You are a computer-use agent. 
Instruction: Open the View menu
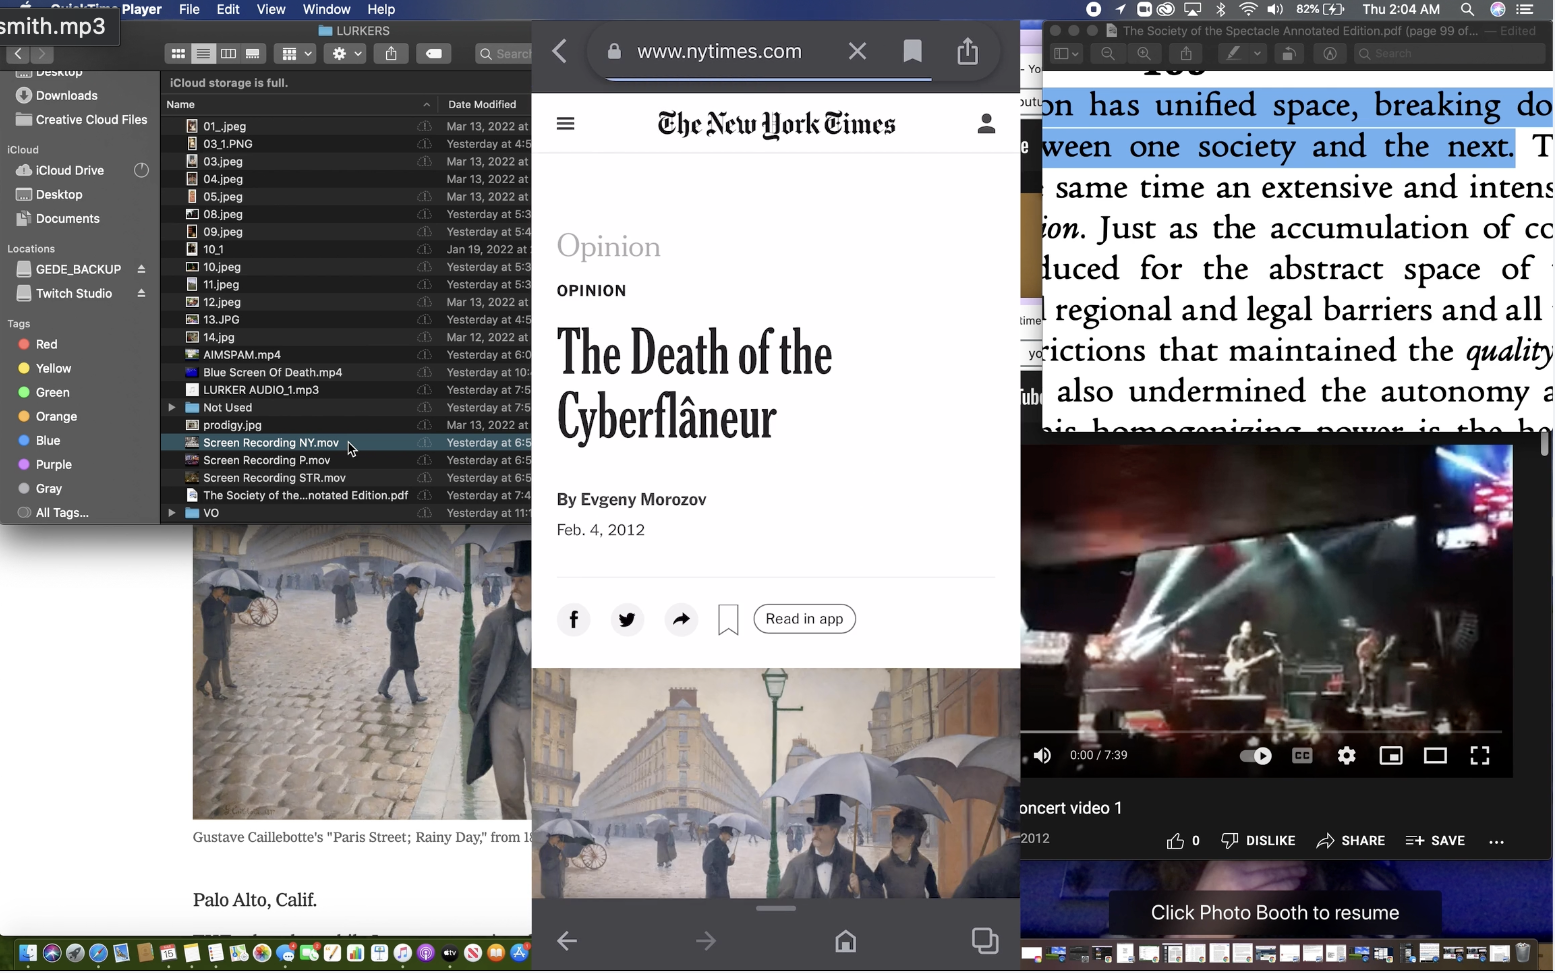coord(271,9)
